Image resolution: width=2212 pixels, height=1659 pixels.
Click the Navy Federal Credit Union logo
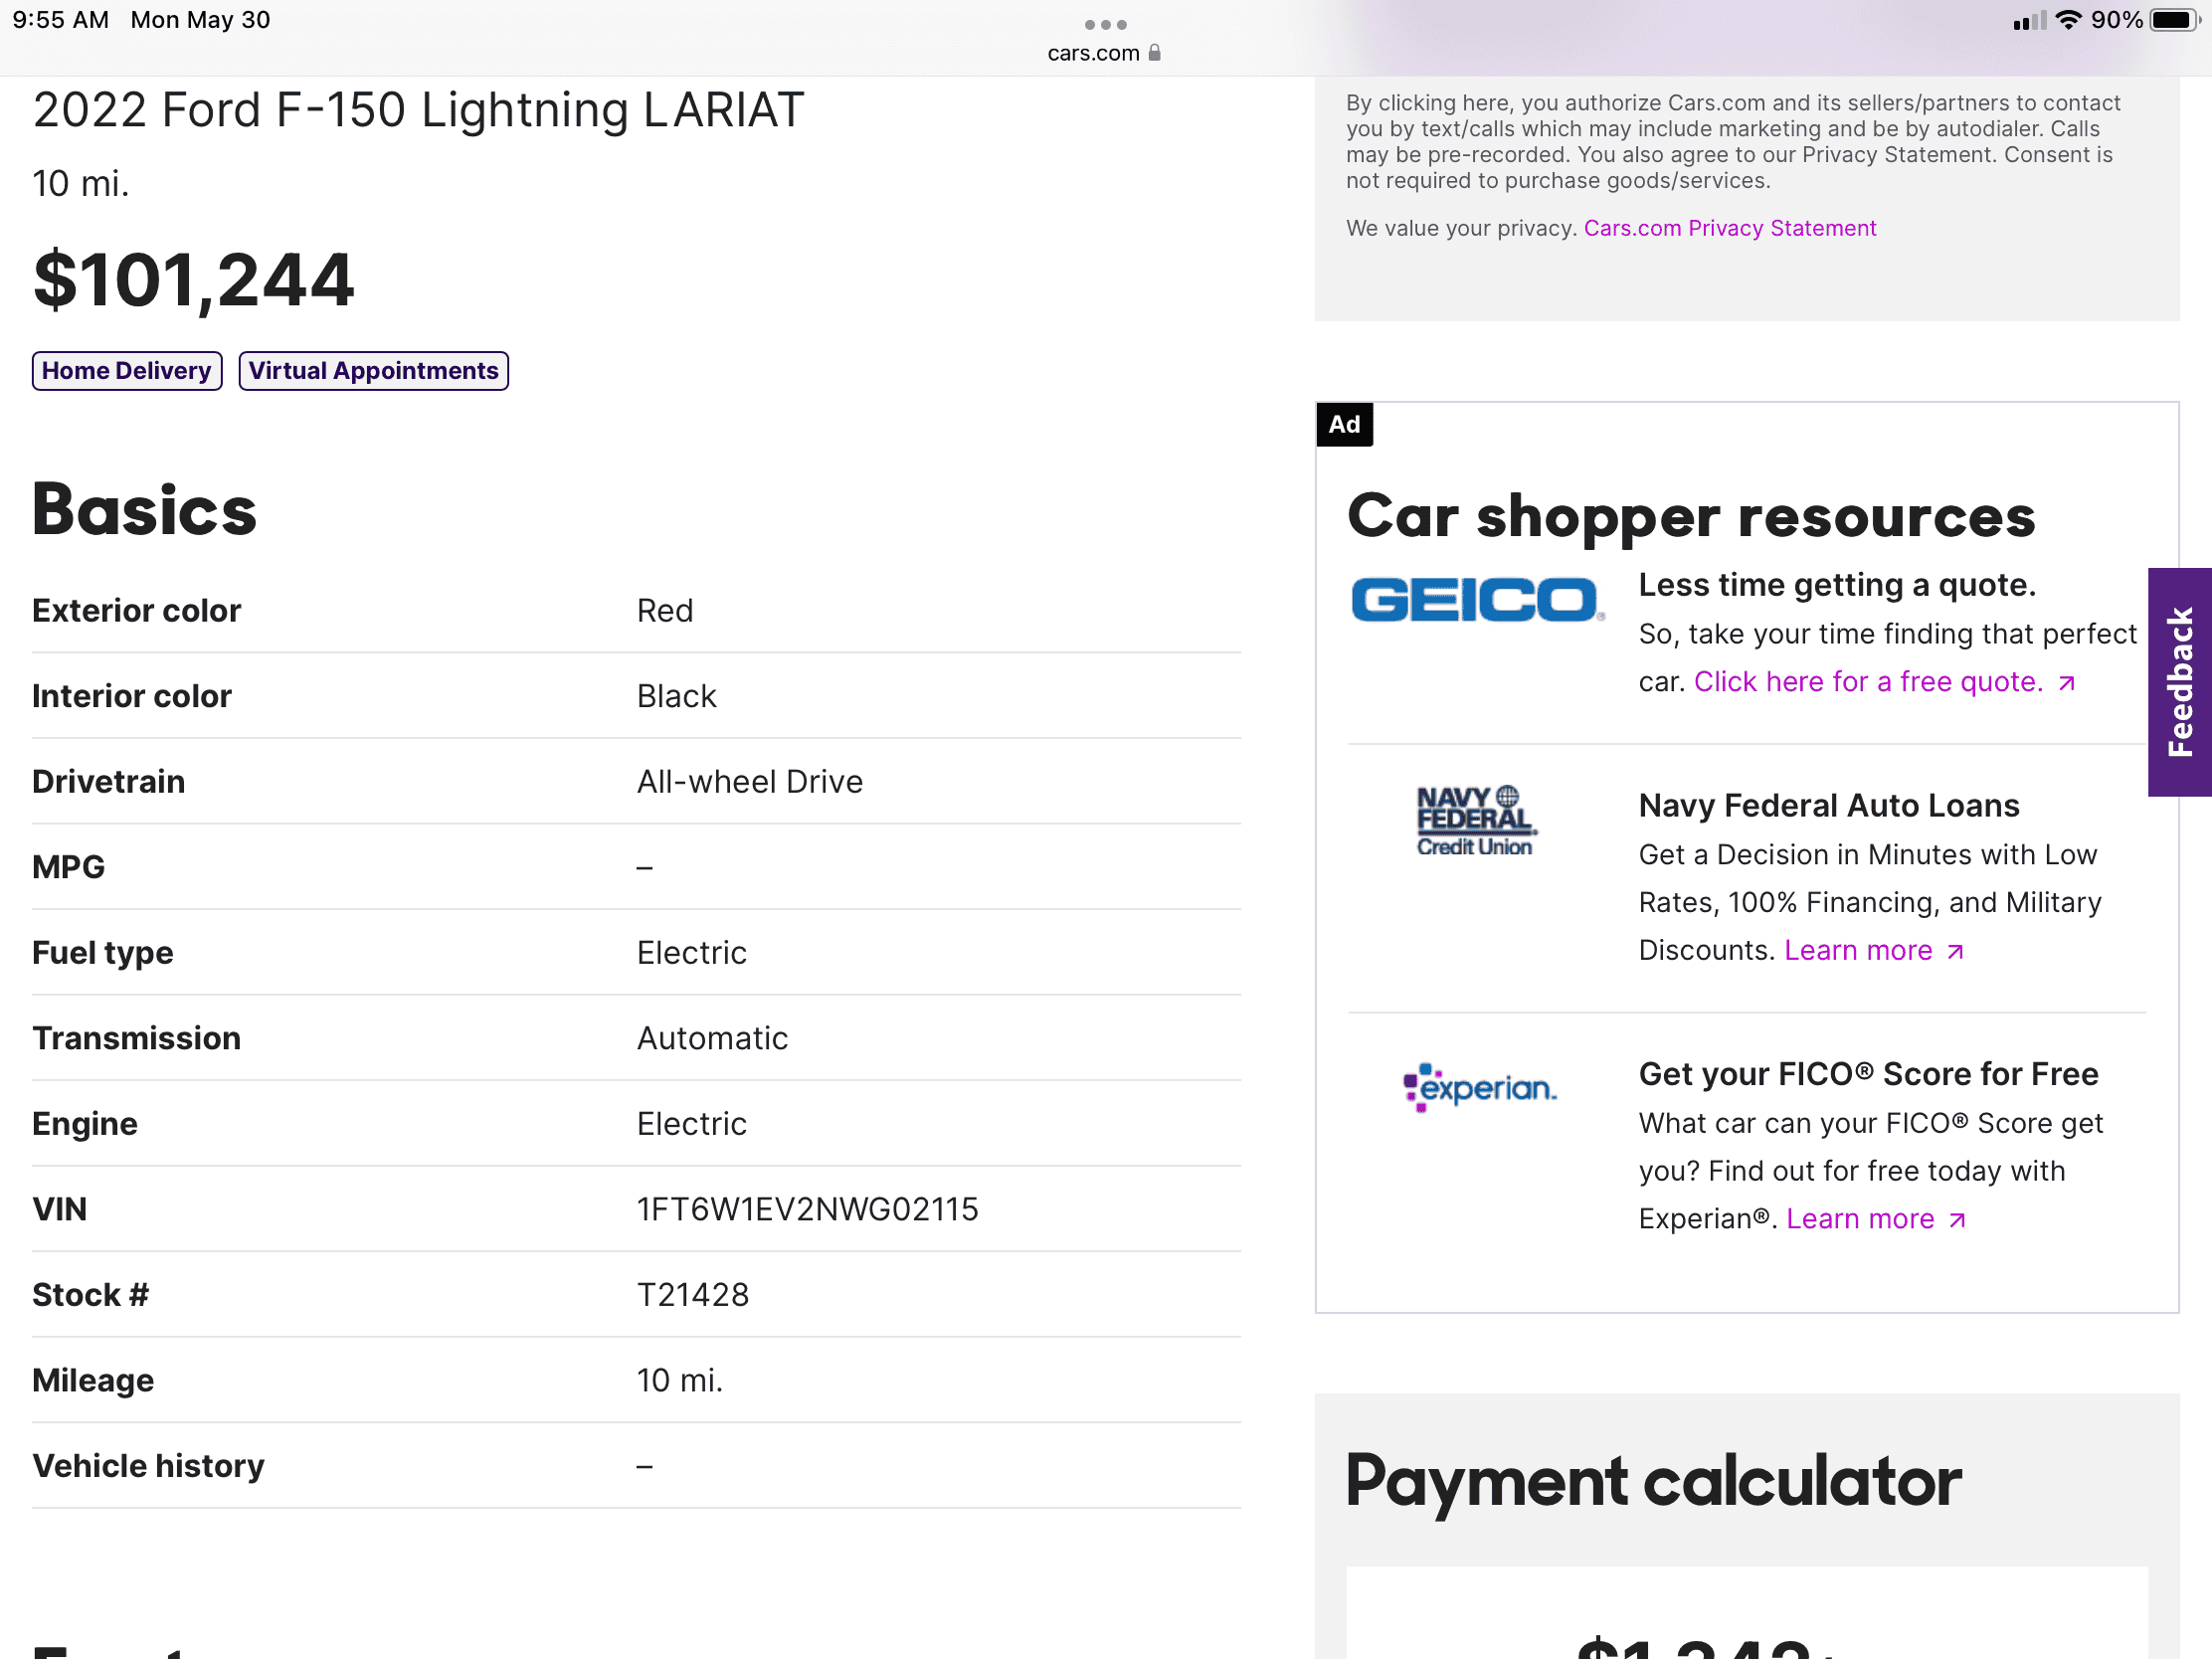1475,822
